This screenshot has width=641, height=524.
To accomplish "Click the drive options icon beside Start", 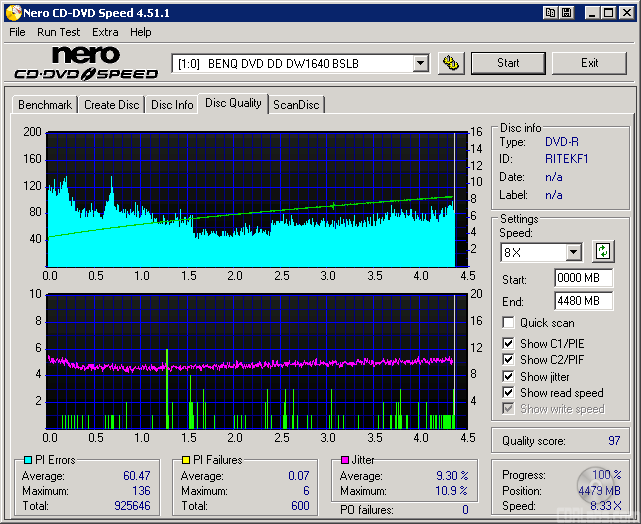I will [x=452, y=63].
